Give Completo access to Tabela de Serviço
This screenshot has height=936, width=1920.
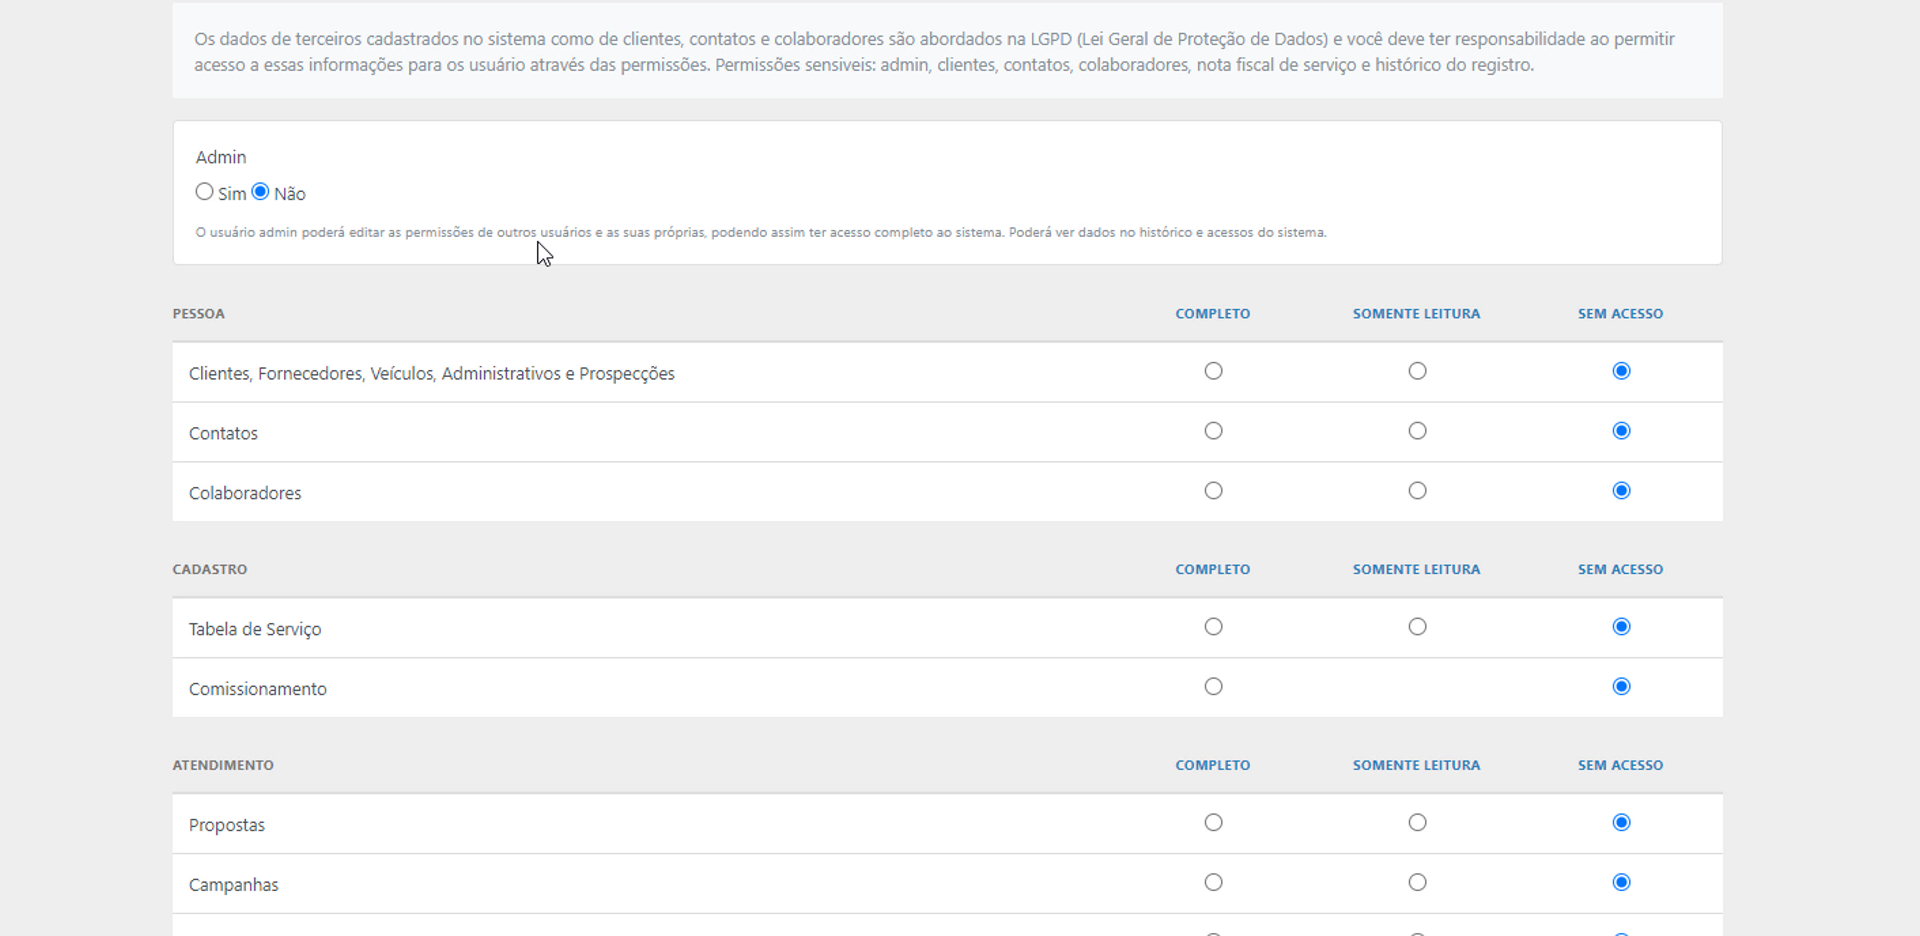point(1213,628)
